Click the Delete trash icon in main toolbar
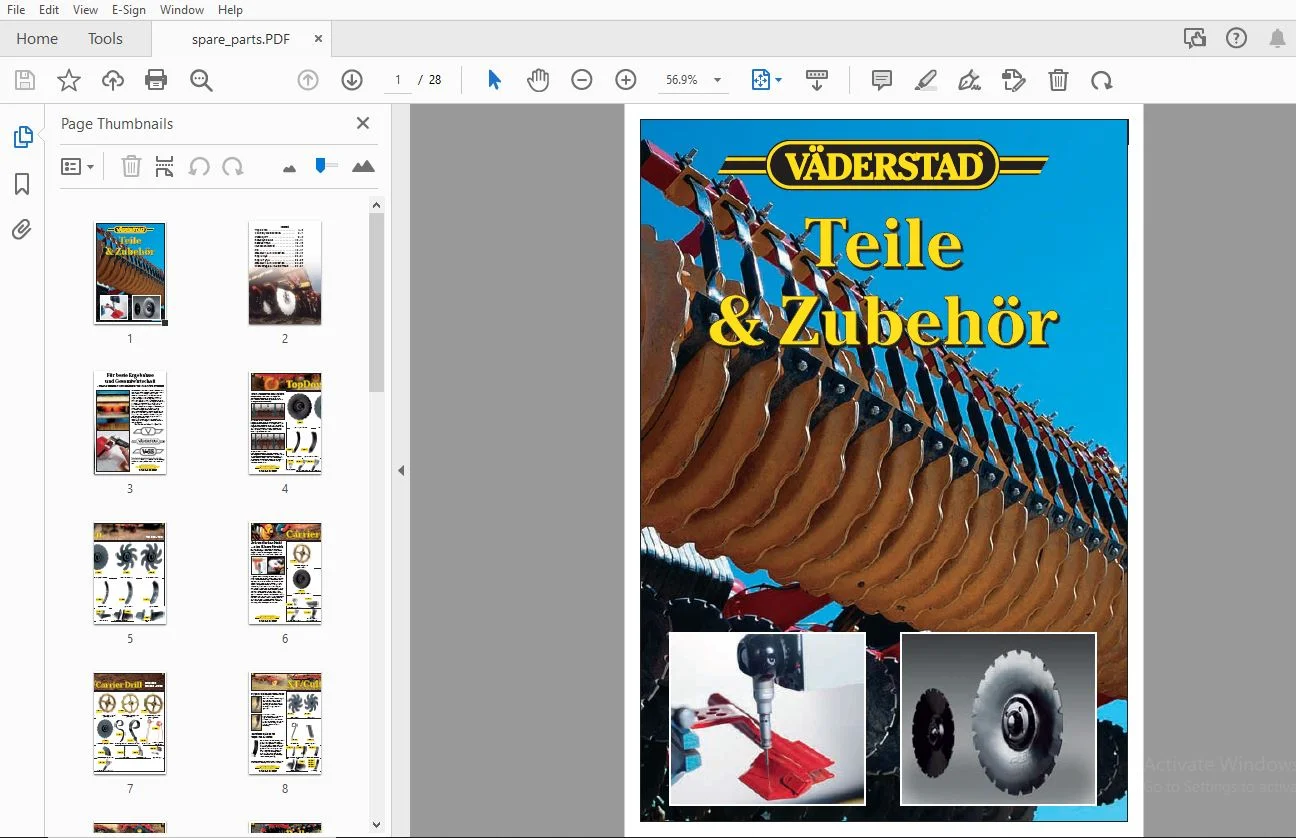This screenshot has width=1296, height=838. (x=1059, y=80)
